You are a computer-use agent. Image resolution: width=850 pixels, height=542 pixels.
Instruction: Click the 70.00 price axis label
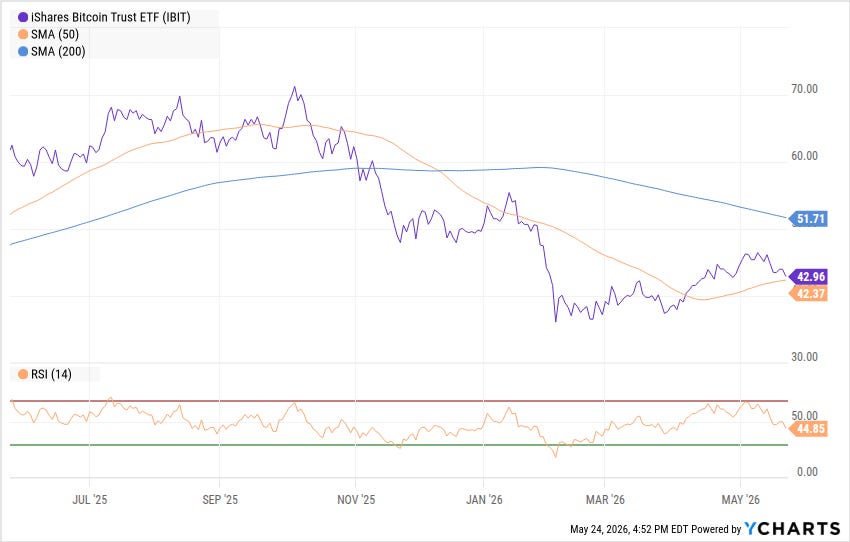[804, 89]
